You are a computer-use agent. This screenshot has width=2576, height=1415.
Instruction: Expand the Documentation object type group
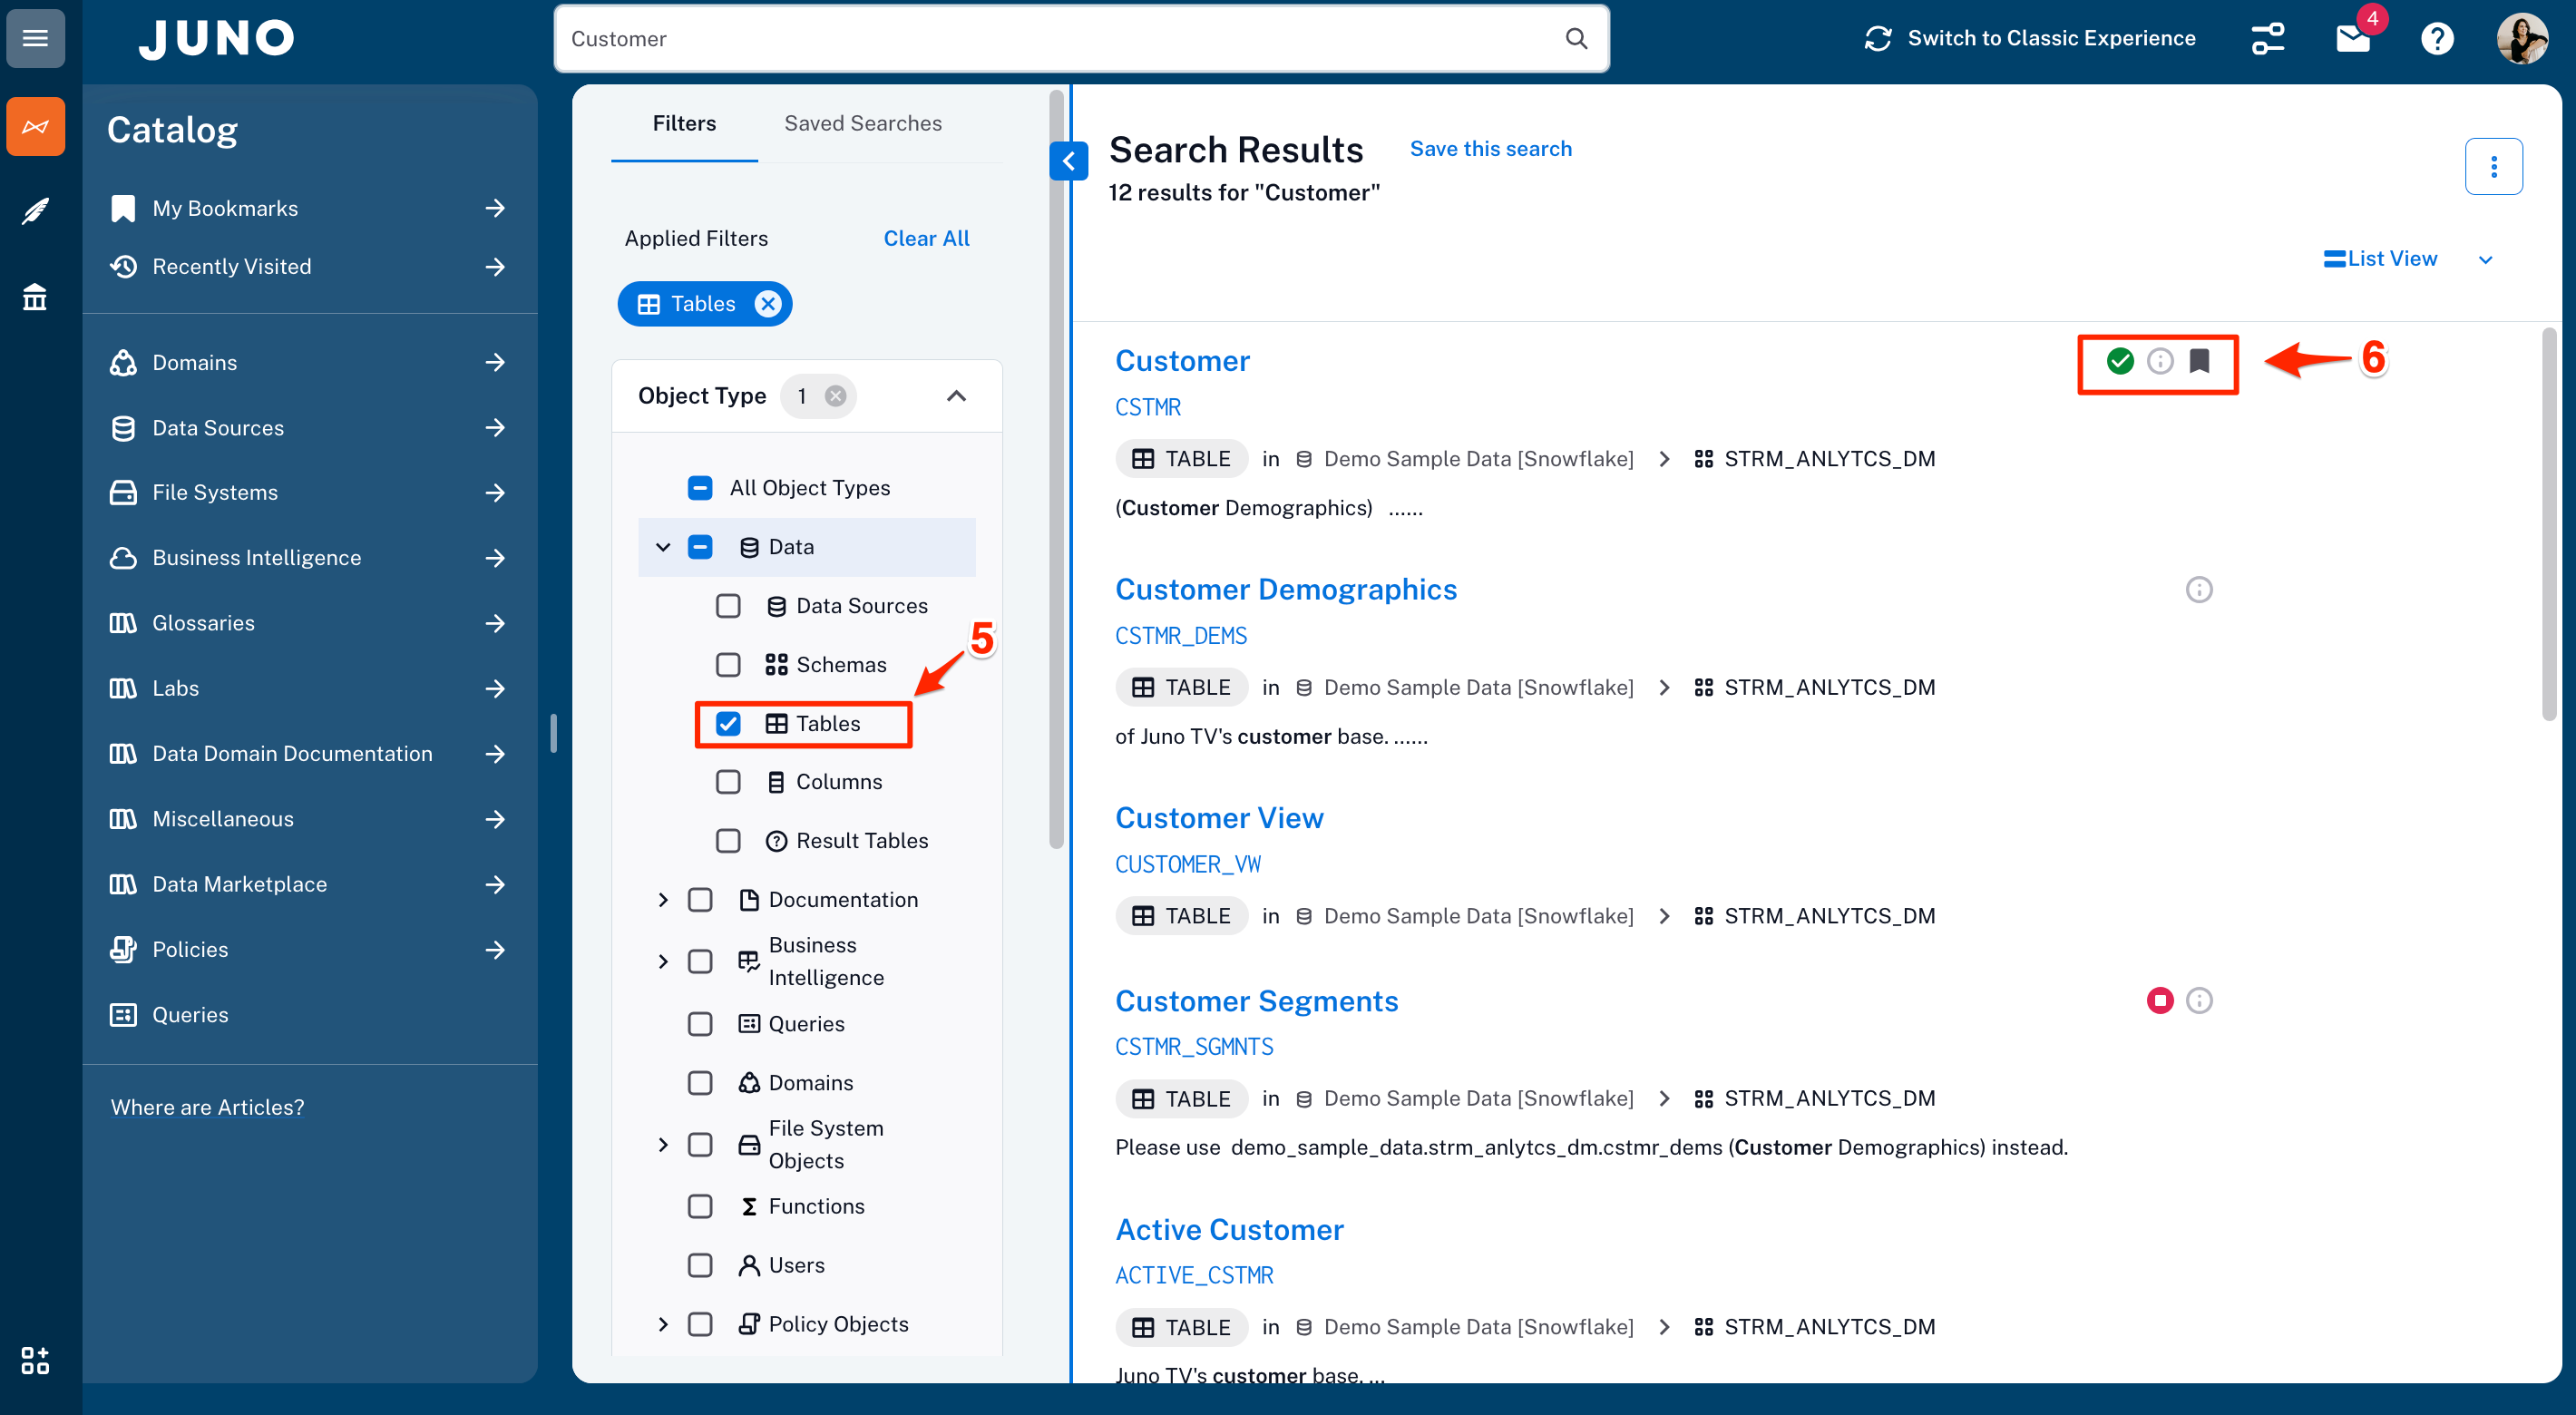click(x=663, y=900)
